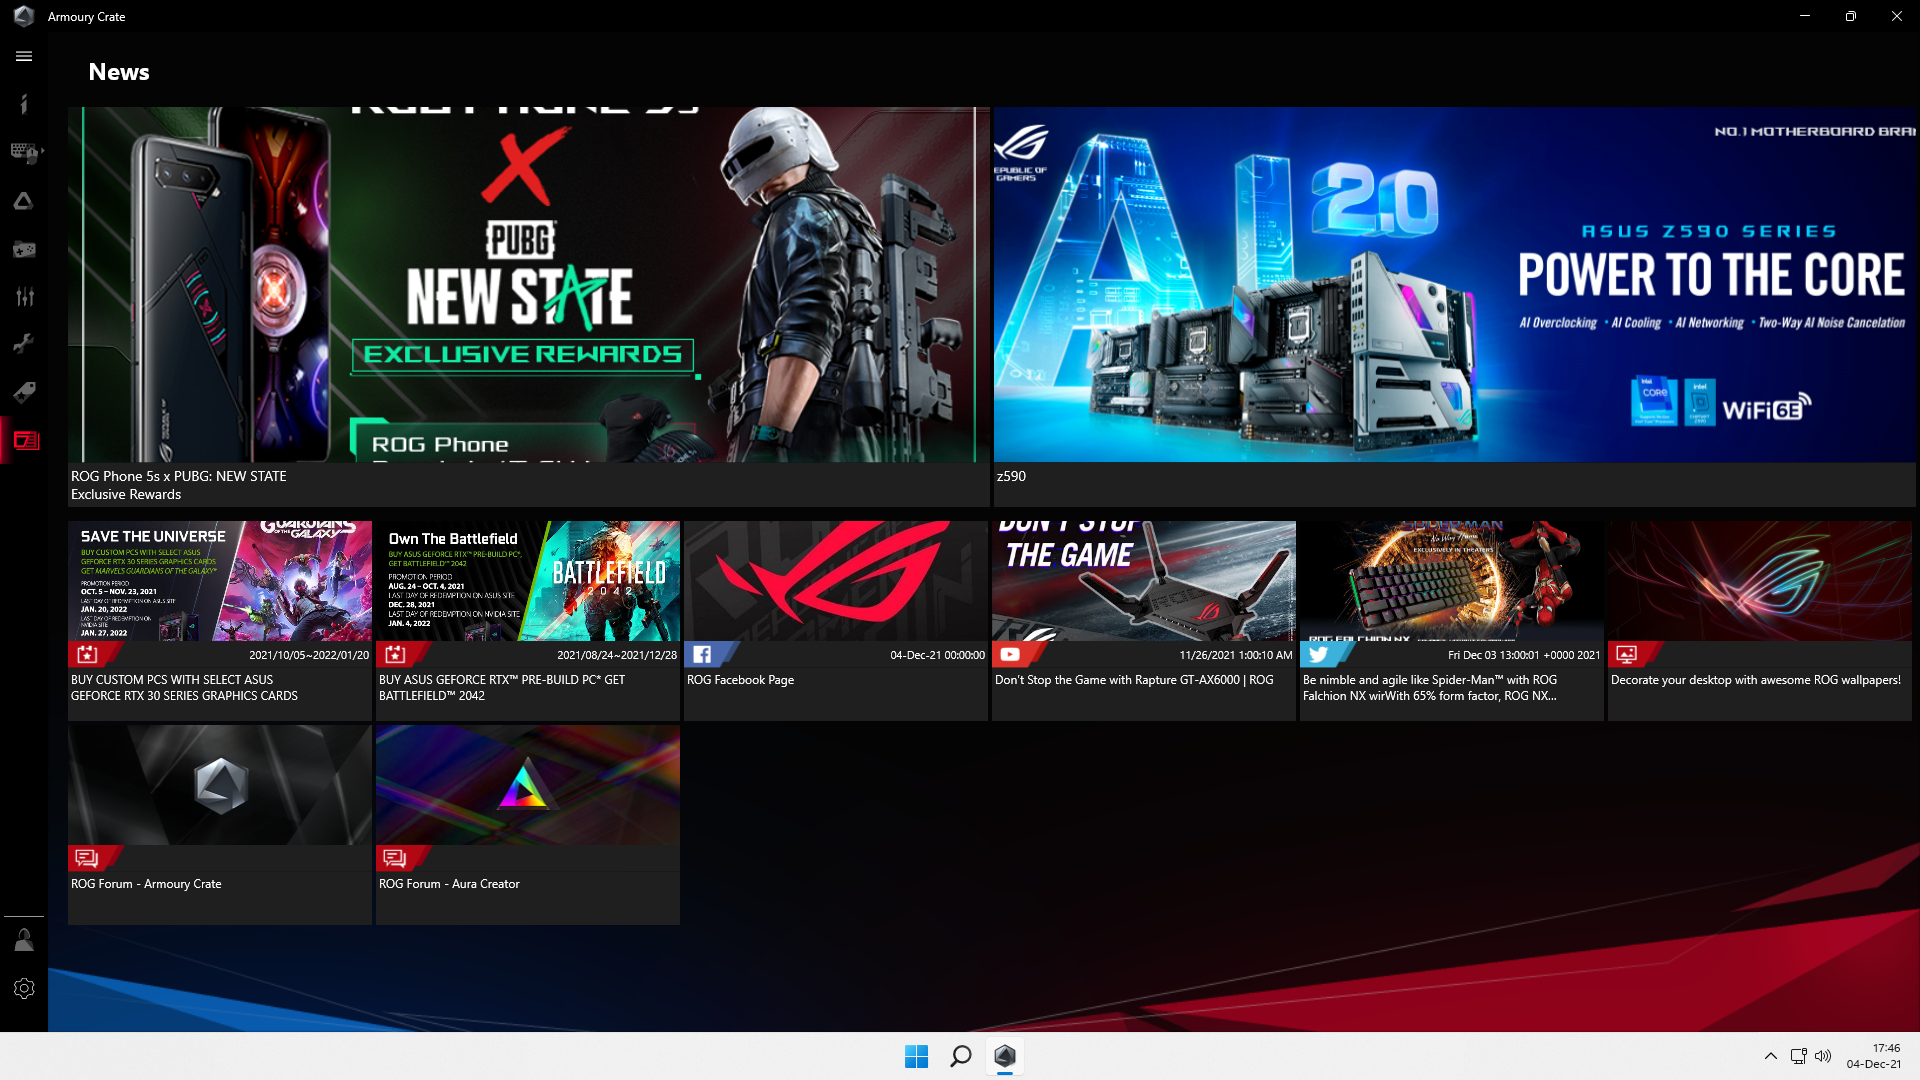Open Don't Stop the Game YouTube card
This screenshot has width=1920, height=1080.
coord(1143,620)
